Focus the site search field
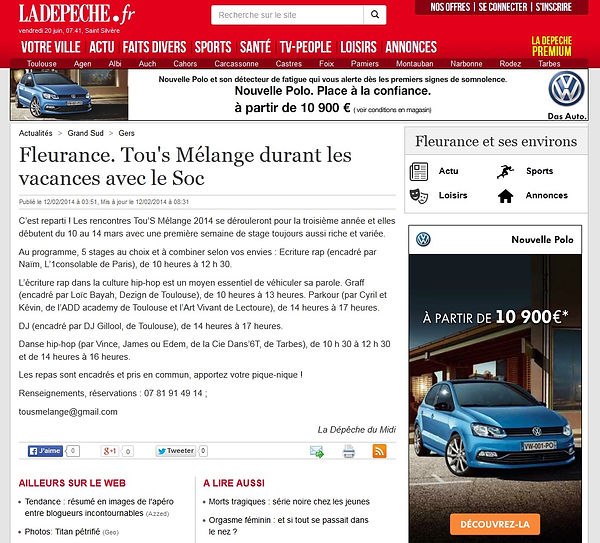The width and height of the screenshot is (600, 543). (287, 15)
